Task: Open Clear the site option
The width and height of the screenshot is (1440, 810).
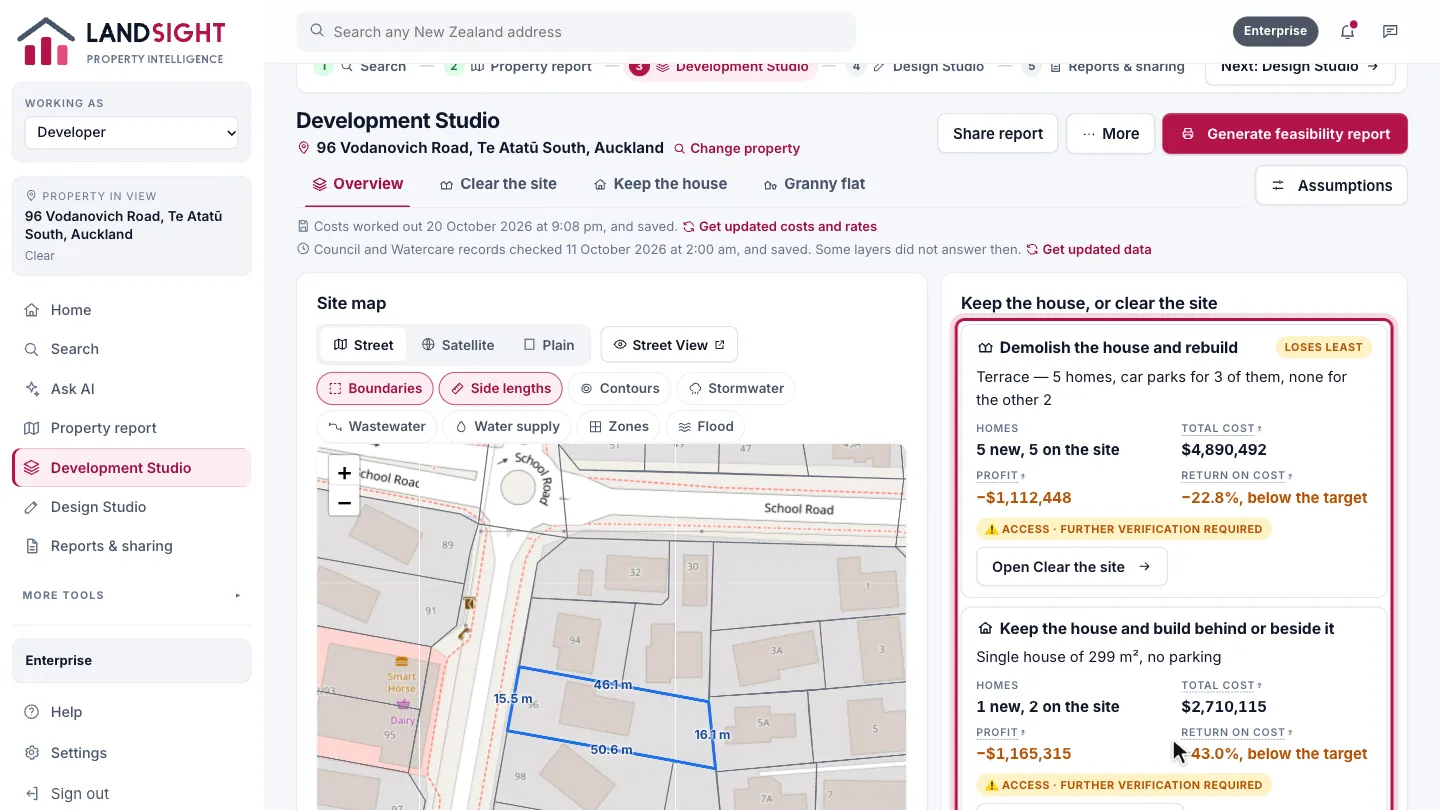Action: pos(1071,567)
